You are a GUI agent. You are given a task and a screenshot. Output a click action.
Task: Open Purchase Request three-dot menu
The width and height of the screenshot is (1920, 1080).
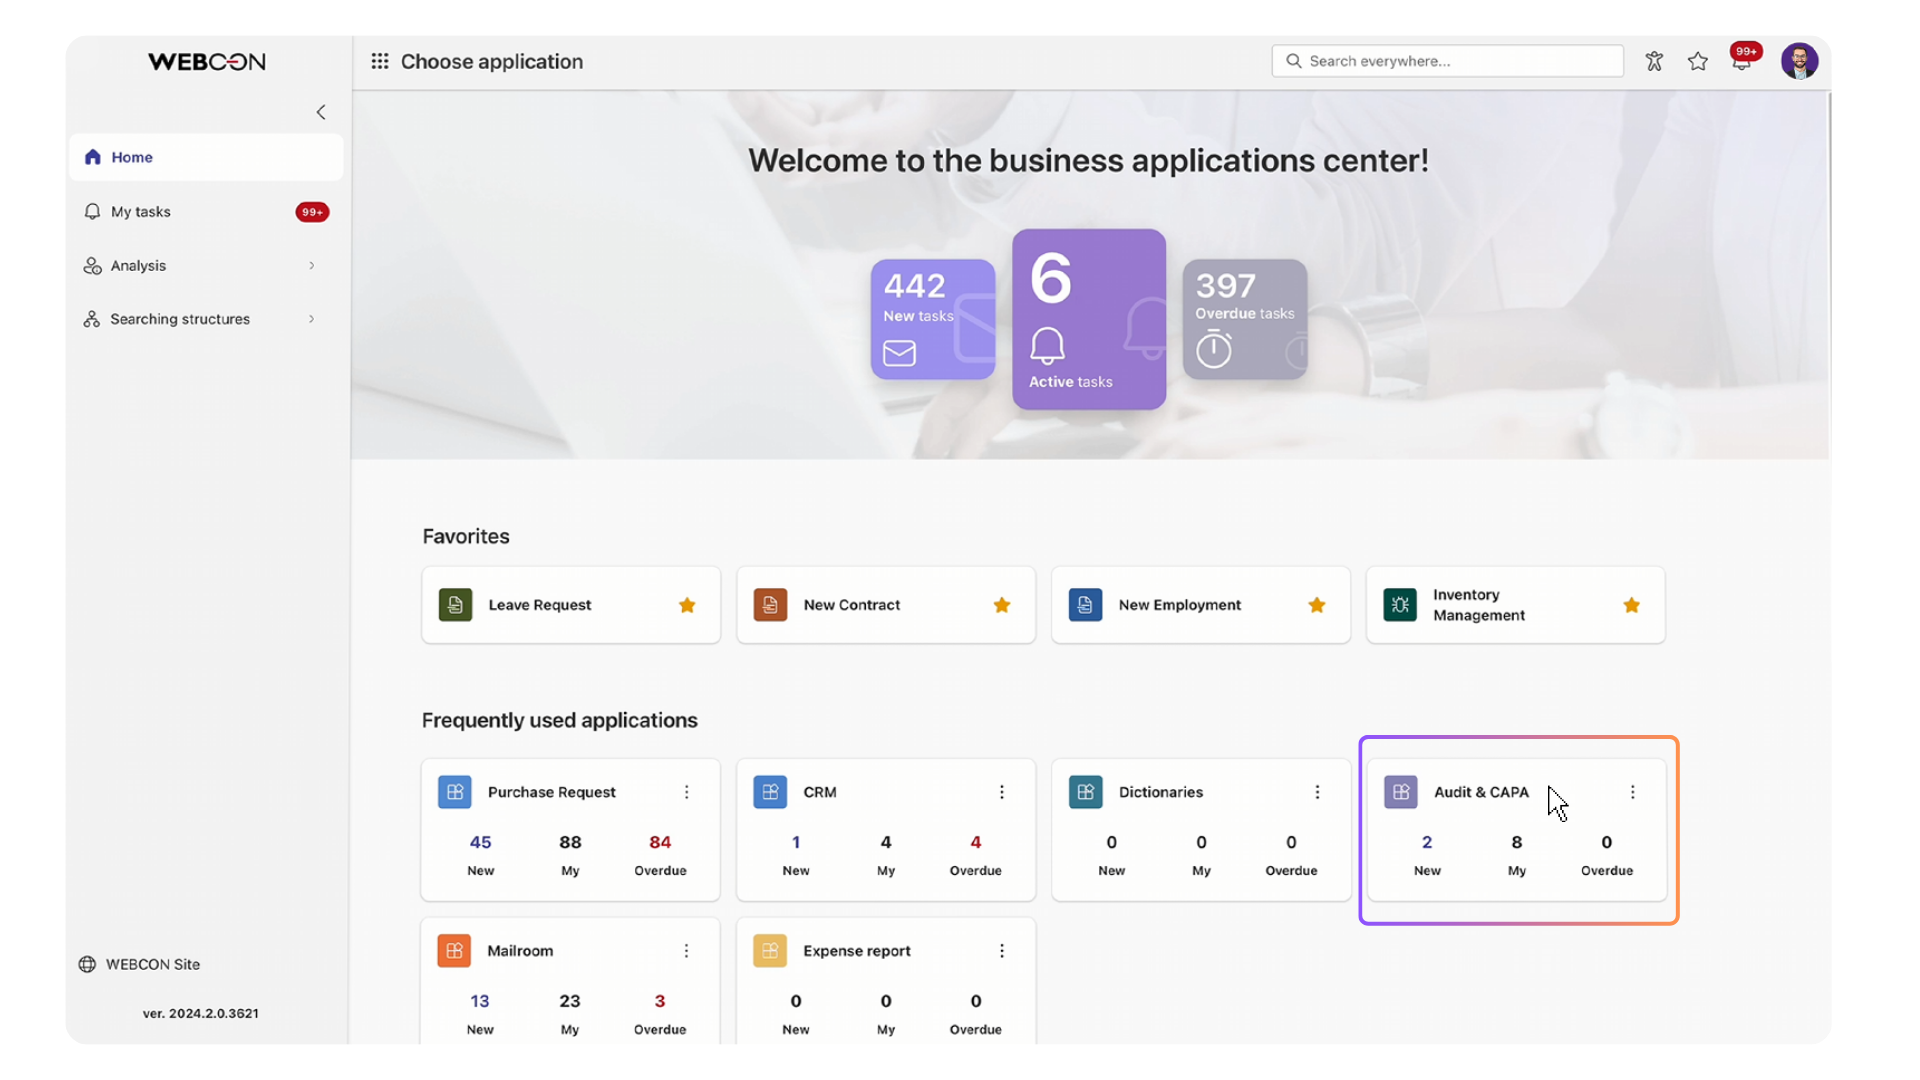pos(687,792)
